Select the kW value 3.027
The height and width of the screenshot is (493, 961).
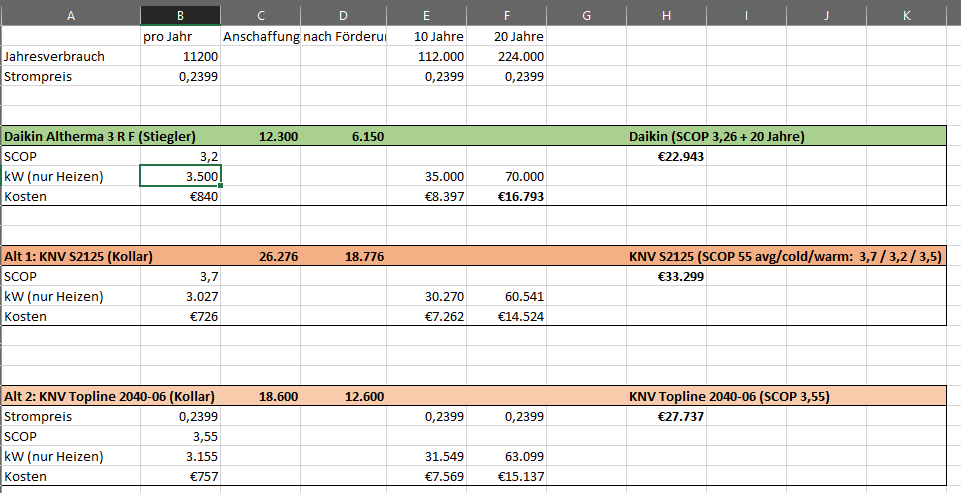pos(180,296)
